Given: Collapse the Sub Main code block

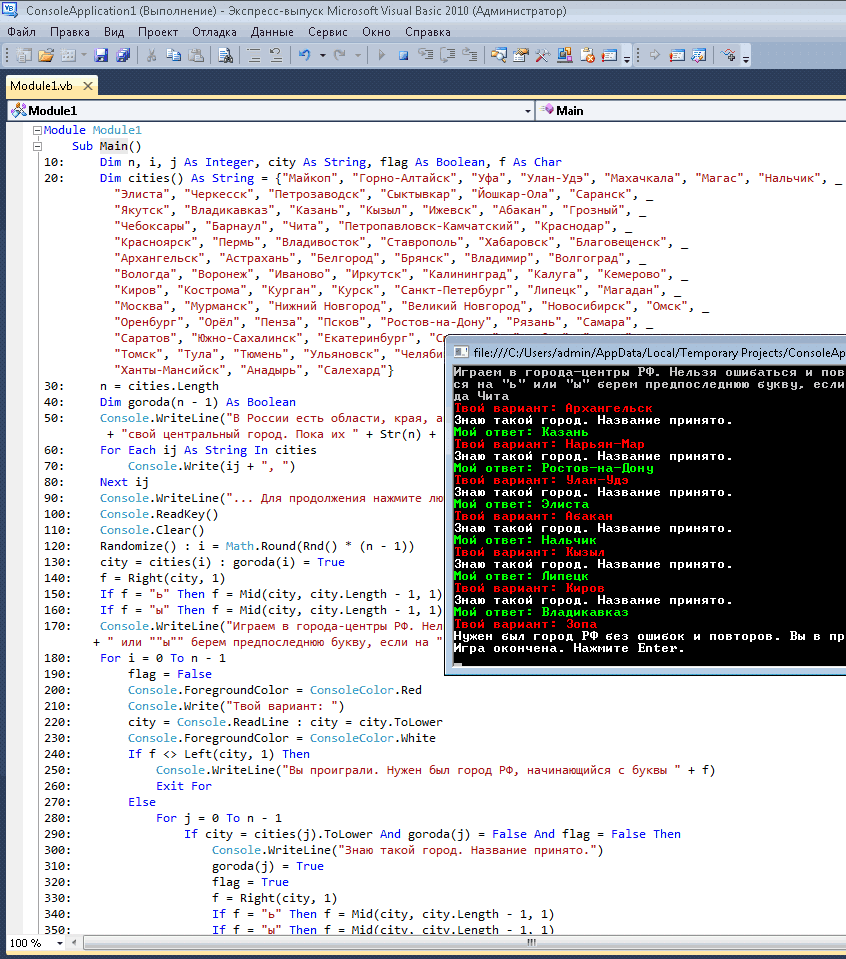Looking at the screenshot, I should pyautogui.click(x=37, y=146).
